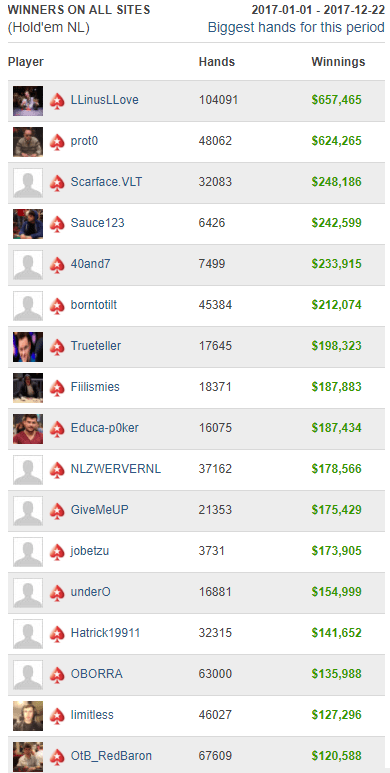The image size is (390, 773).
Task: Open Fiilismies player name link
Action: [95, 387]
